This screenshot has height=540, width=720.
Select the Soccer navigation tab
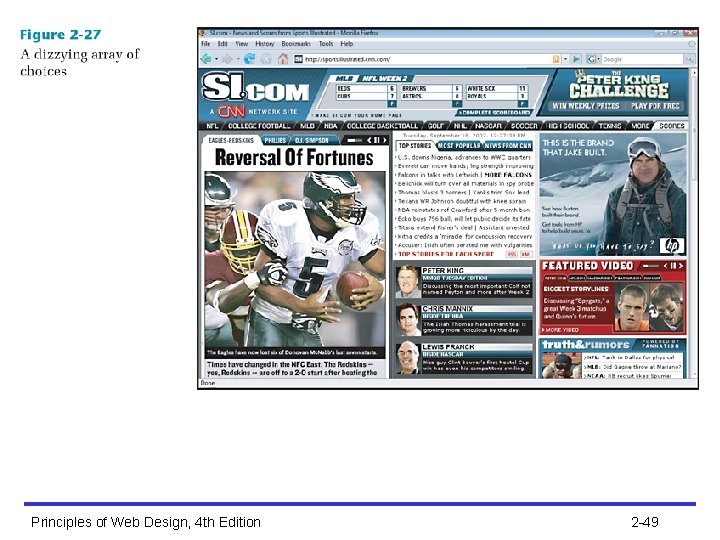point(524,126)
